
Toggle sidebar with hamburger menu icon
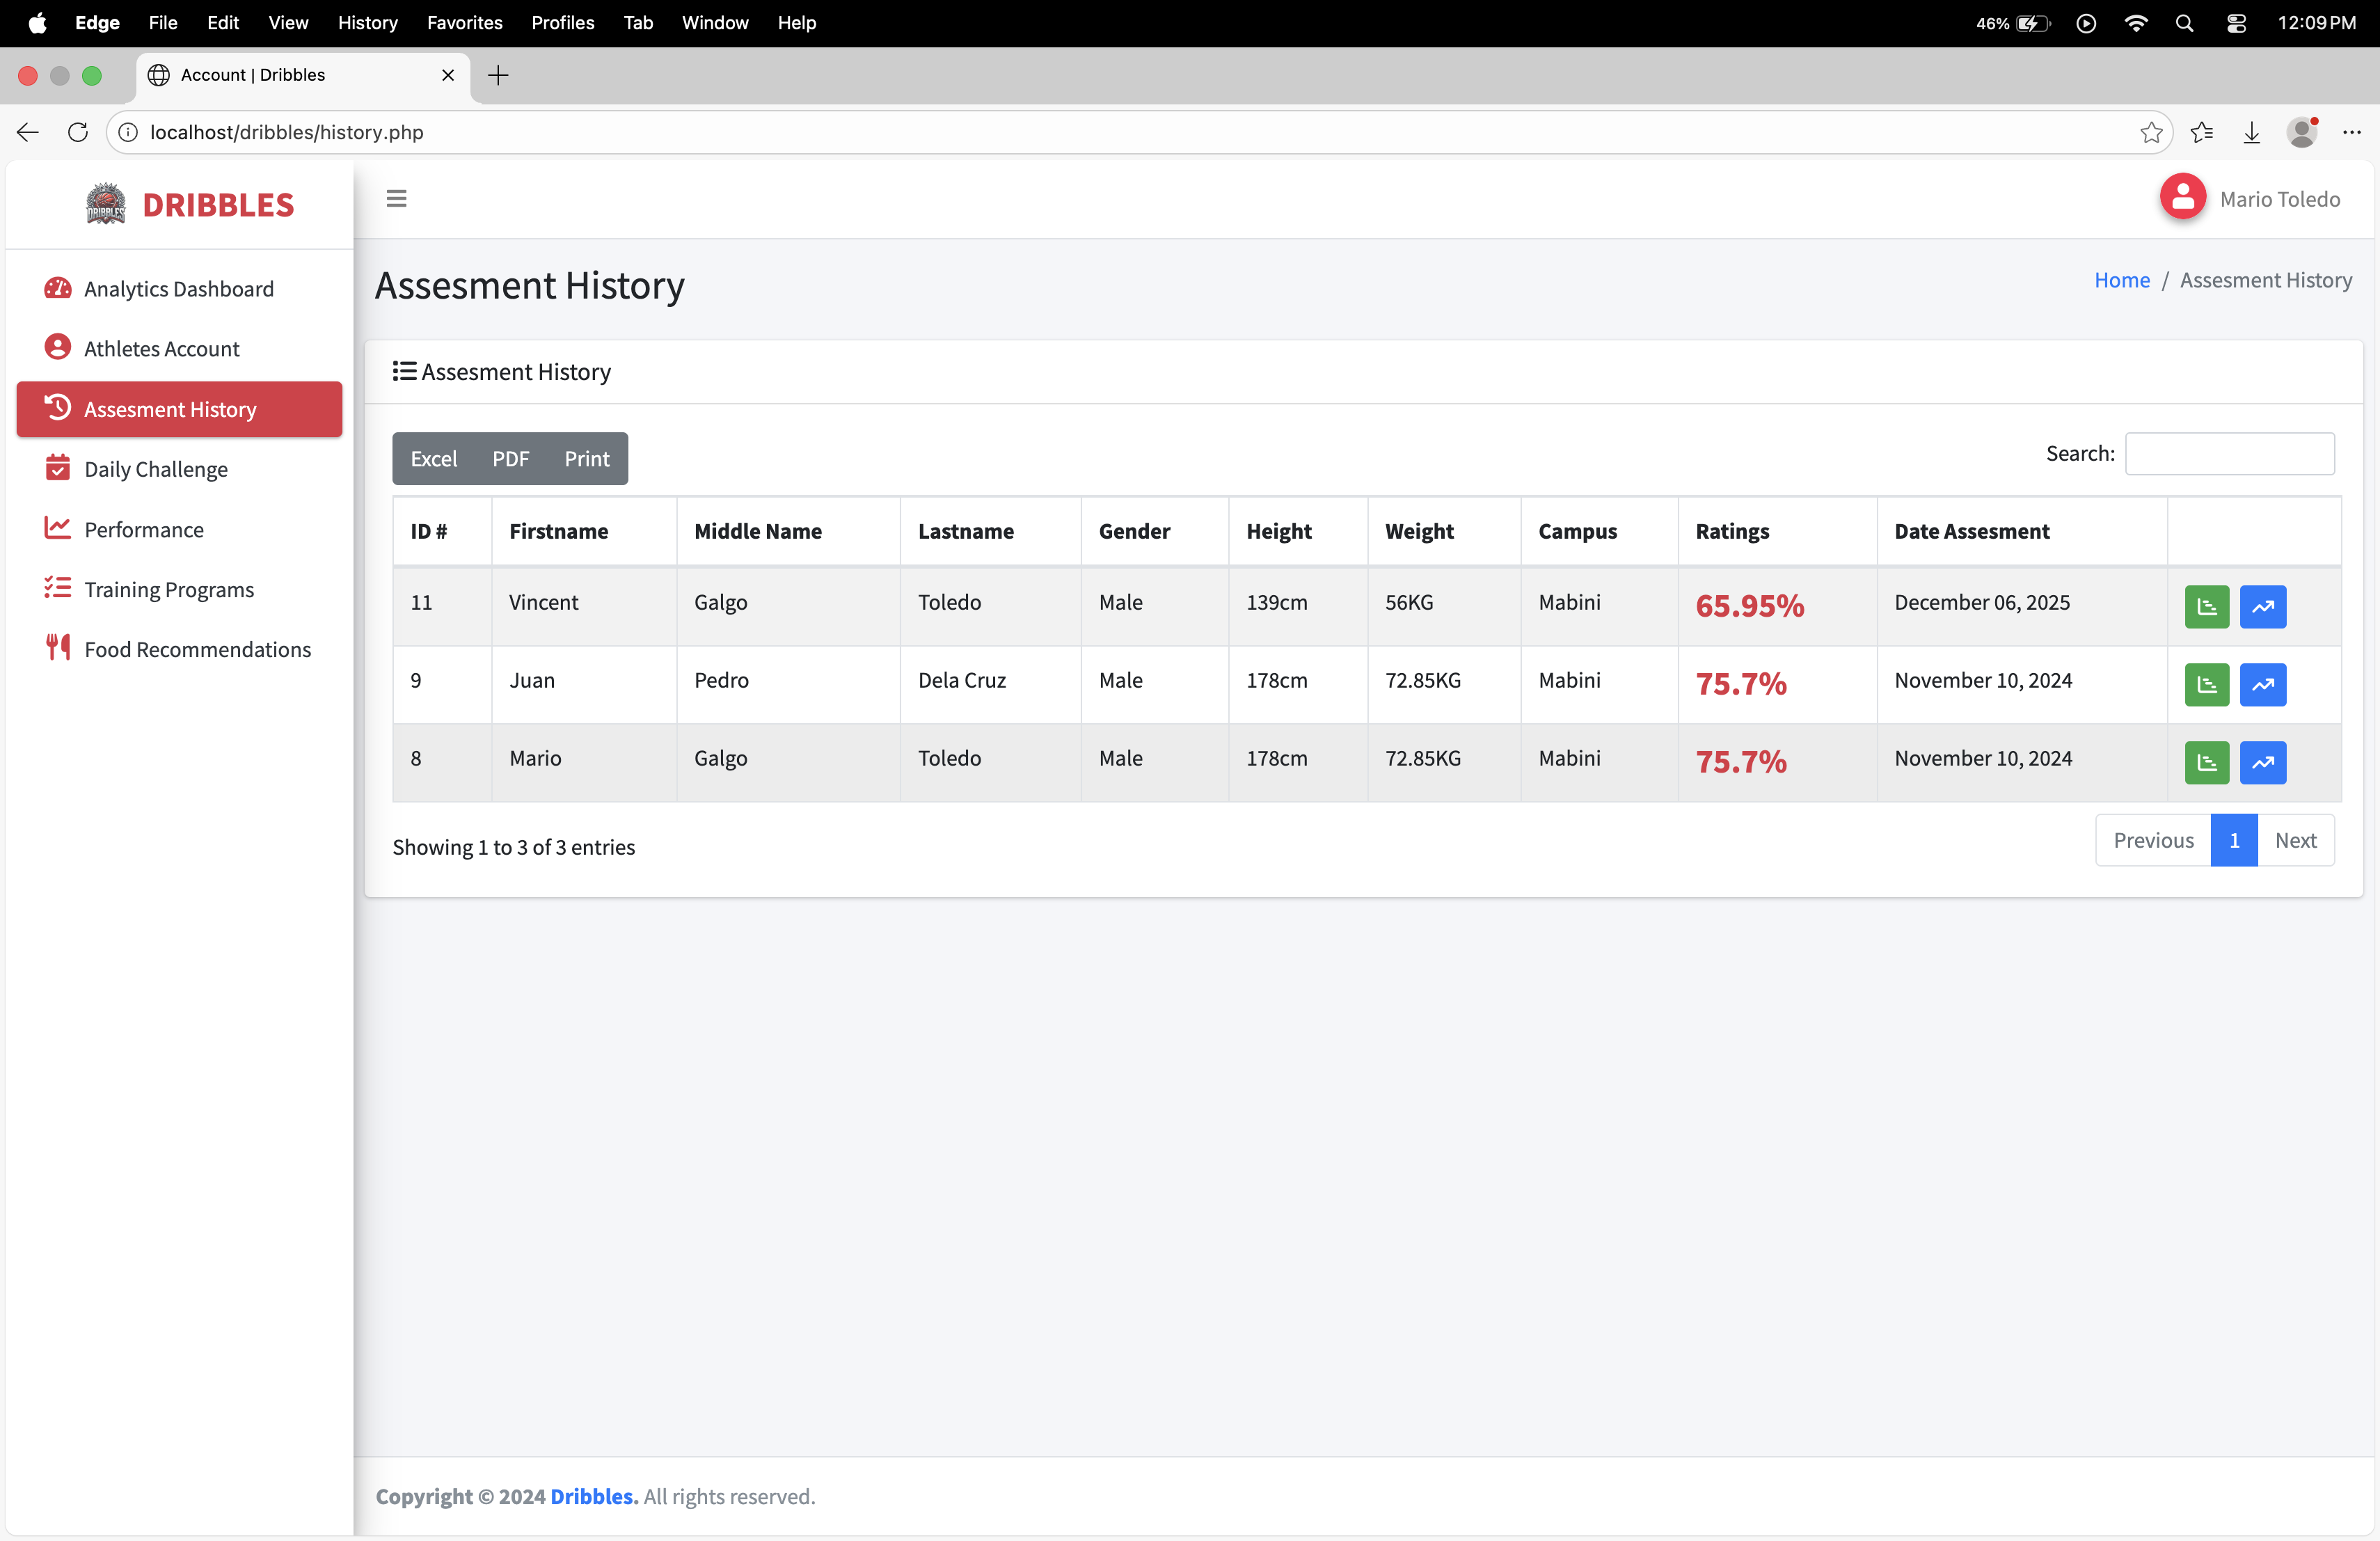(396, 198)
